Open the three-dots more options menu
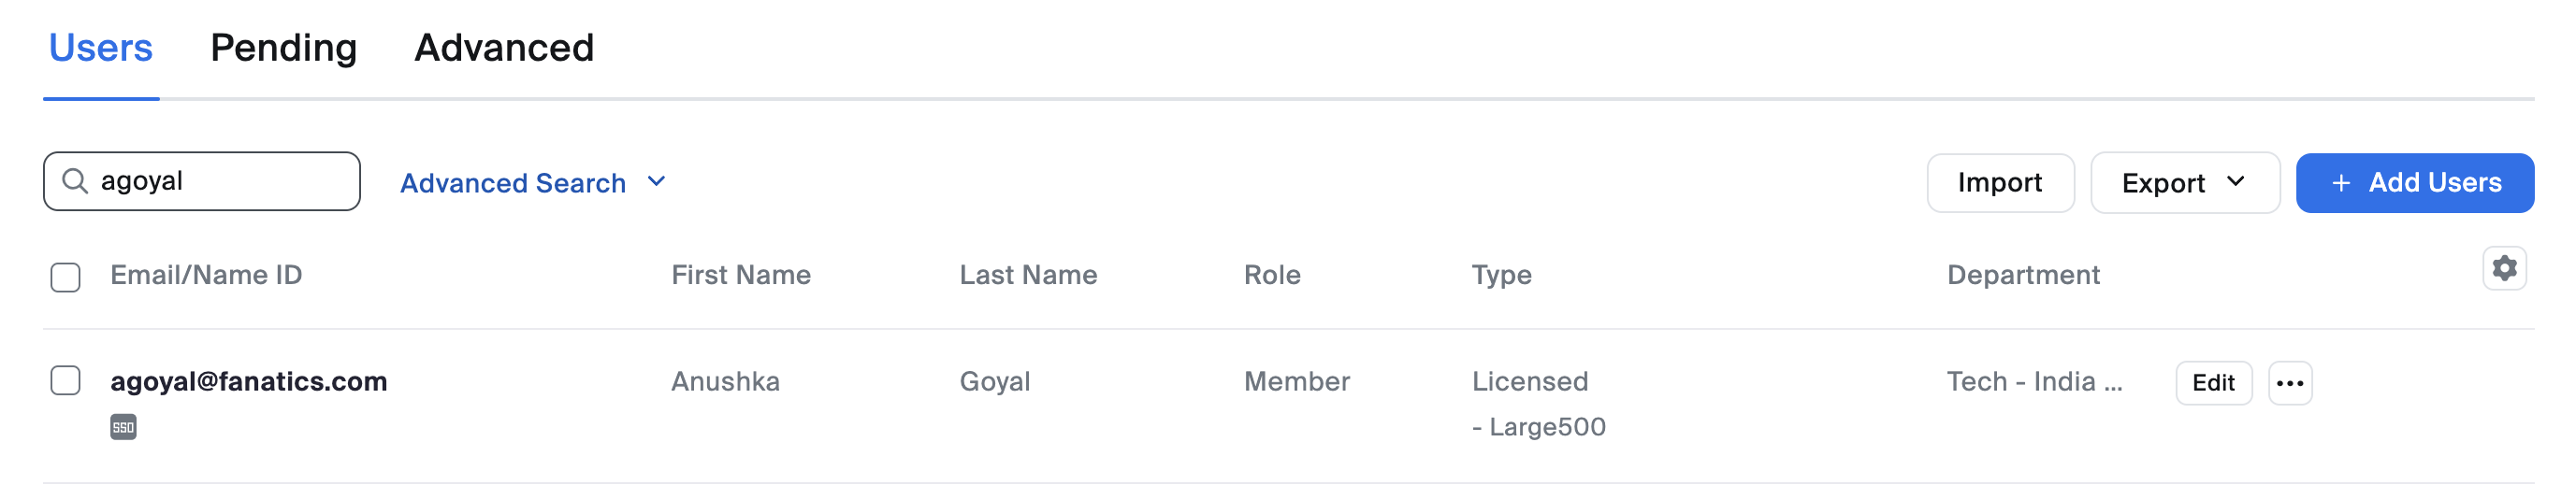 coord(2289,383)
